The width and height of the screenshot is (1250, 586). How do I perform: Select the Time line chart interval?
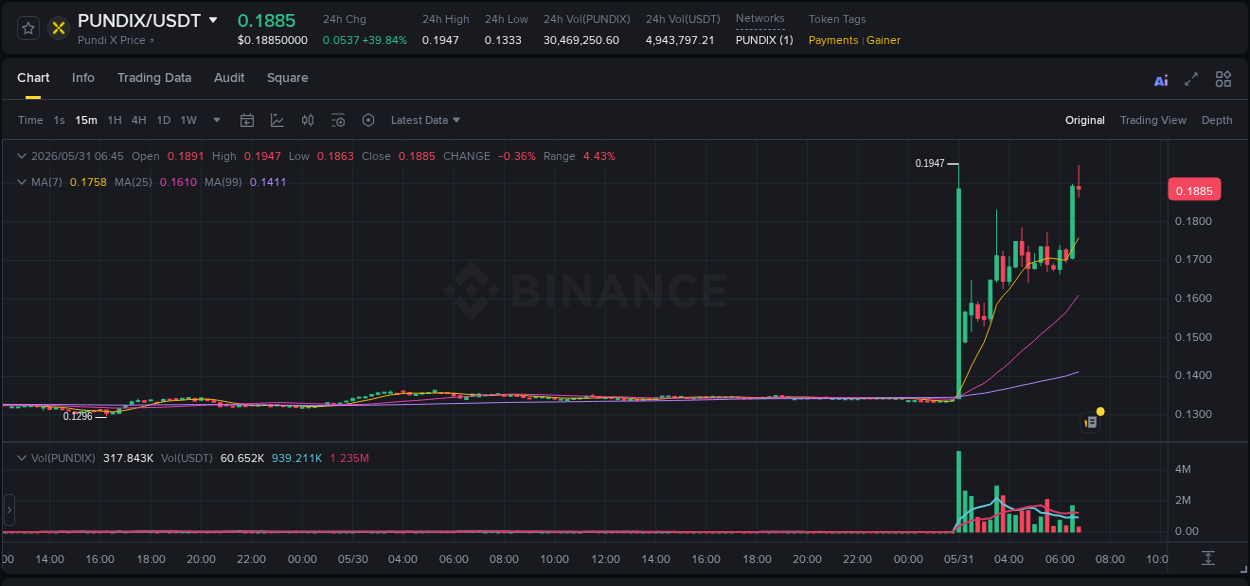point(31,120)
